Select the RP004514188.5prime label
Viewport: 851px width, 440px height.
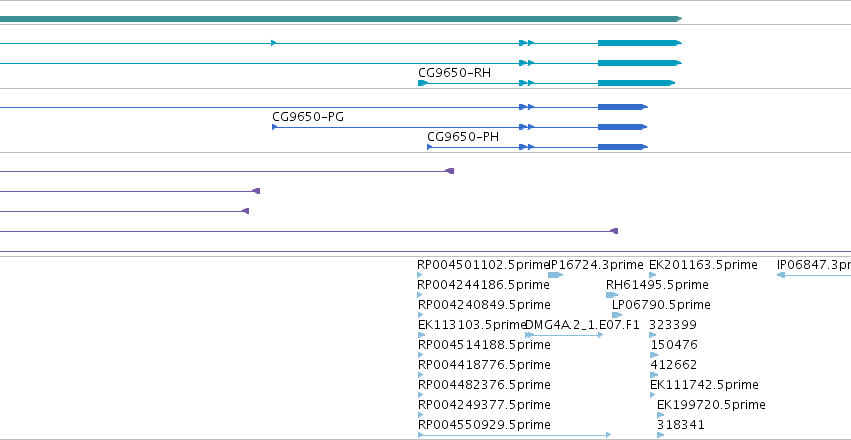[x=484, y=345]
